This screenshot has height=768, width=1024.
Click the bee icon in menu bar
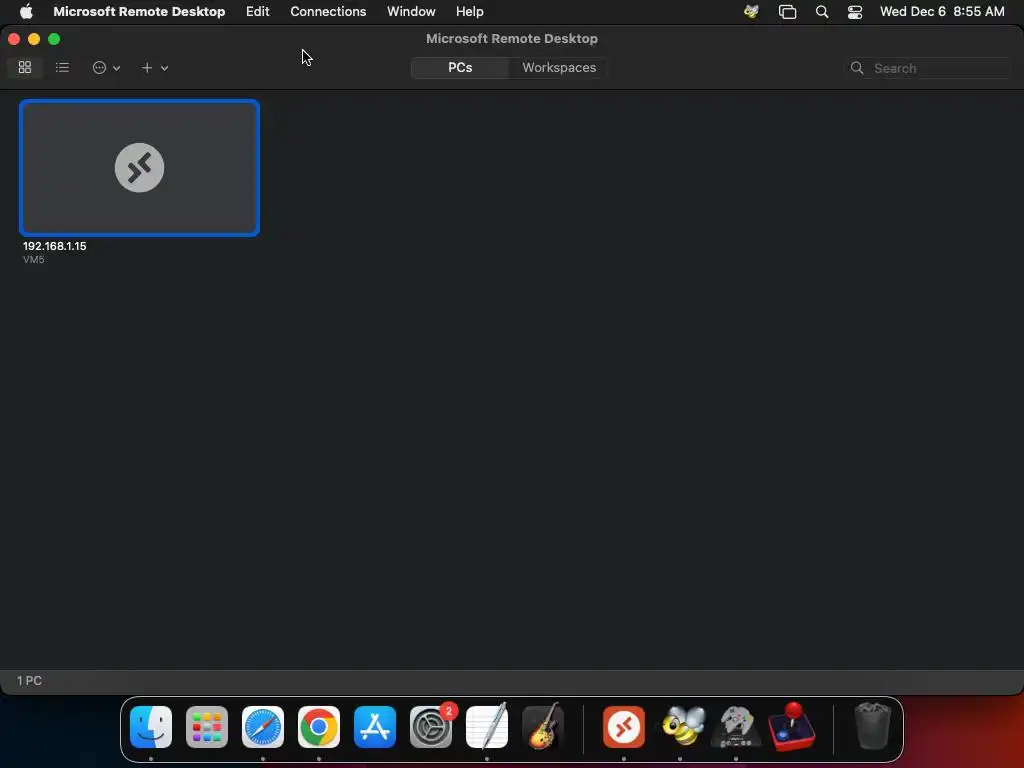pos(751,11)
